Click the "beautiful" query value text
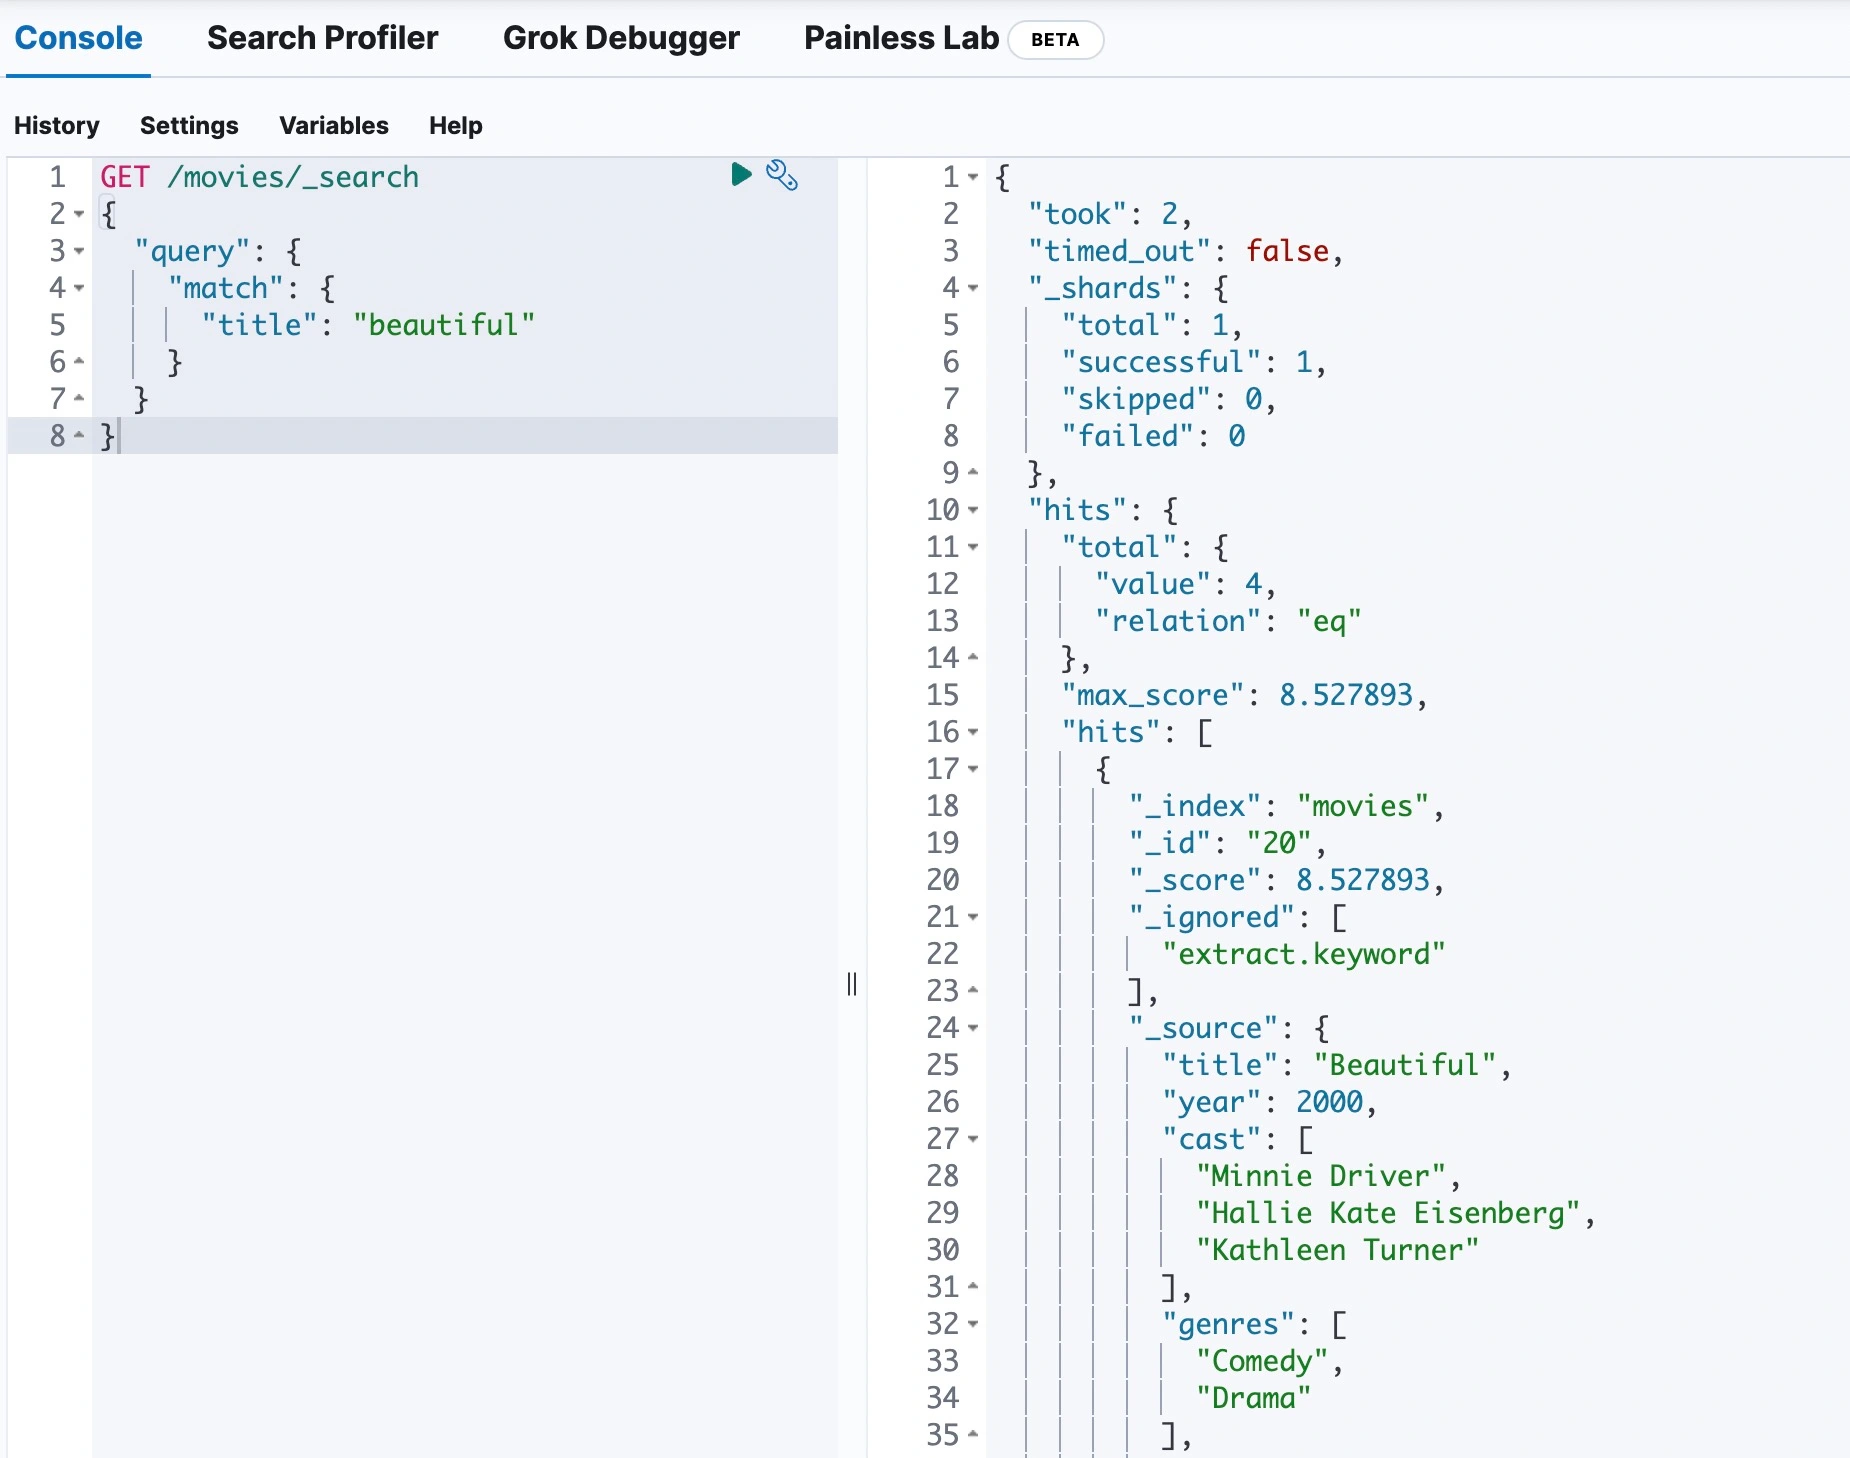Image resolution: width=1850 pixels, height=1458 pixels. tap(444, 325)
